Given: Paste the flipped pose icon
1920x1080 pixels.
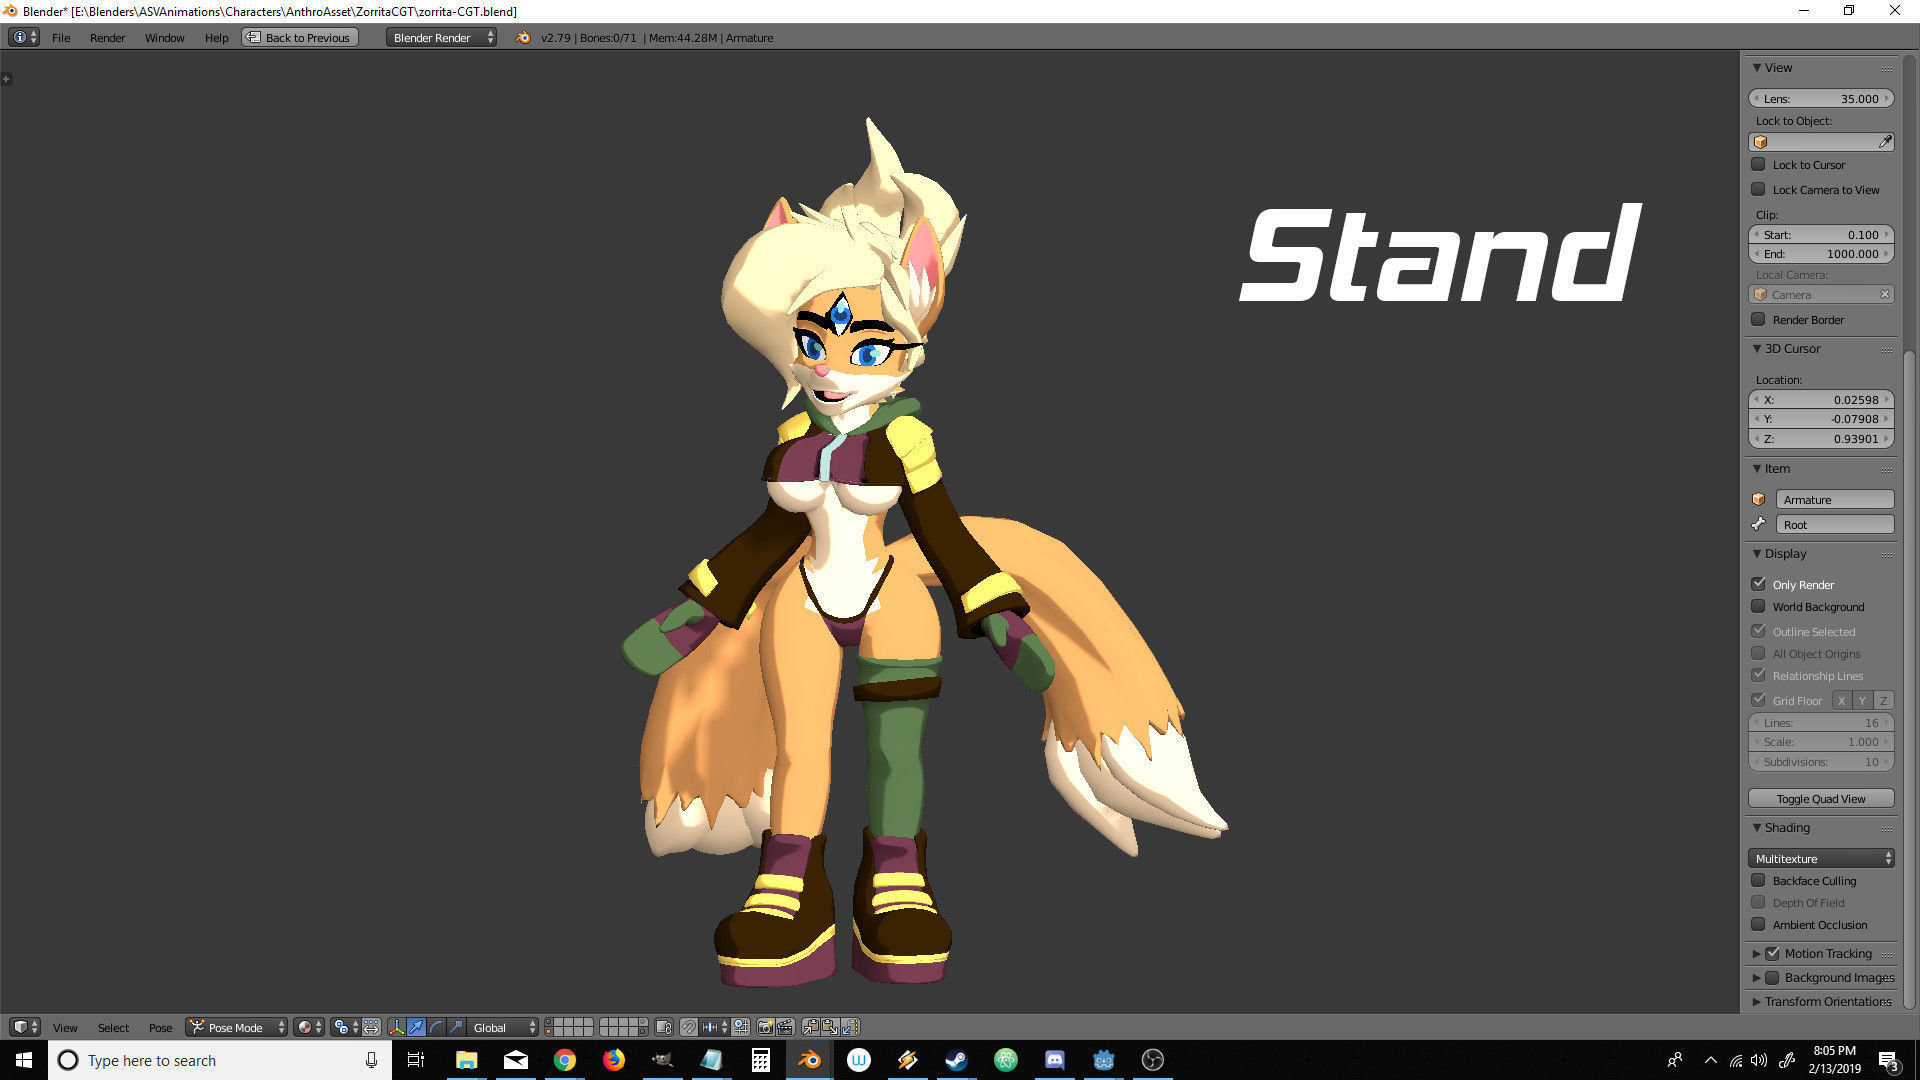Looking at the screenshot, I should point(850,1027).
